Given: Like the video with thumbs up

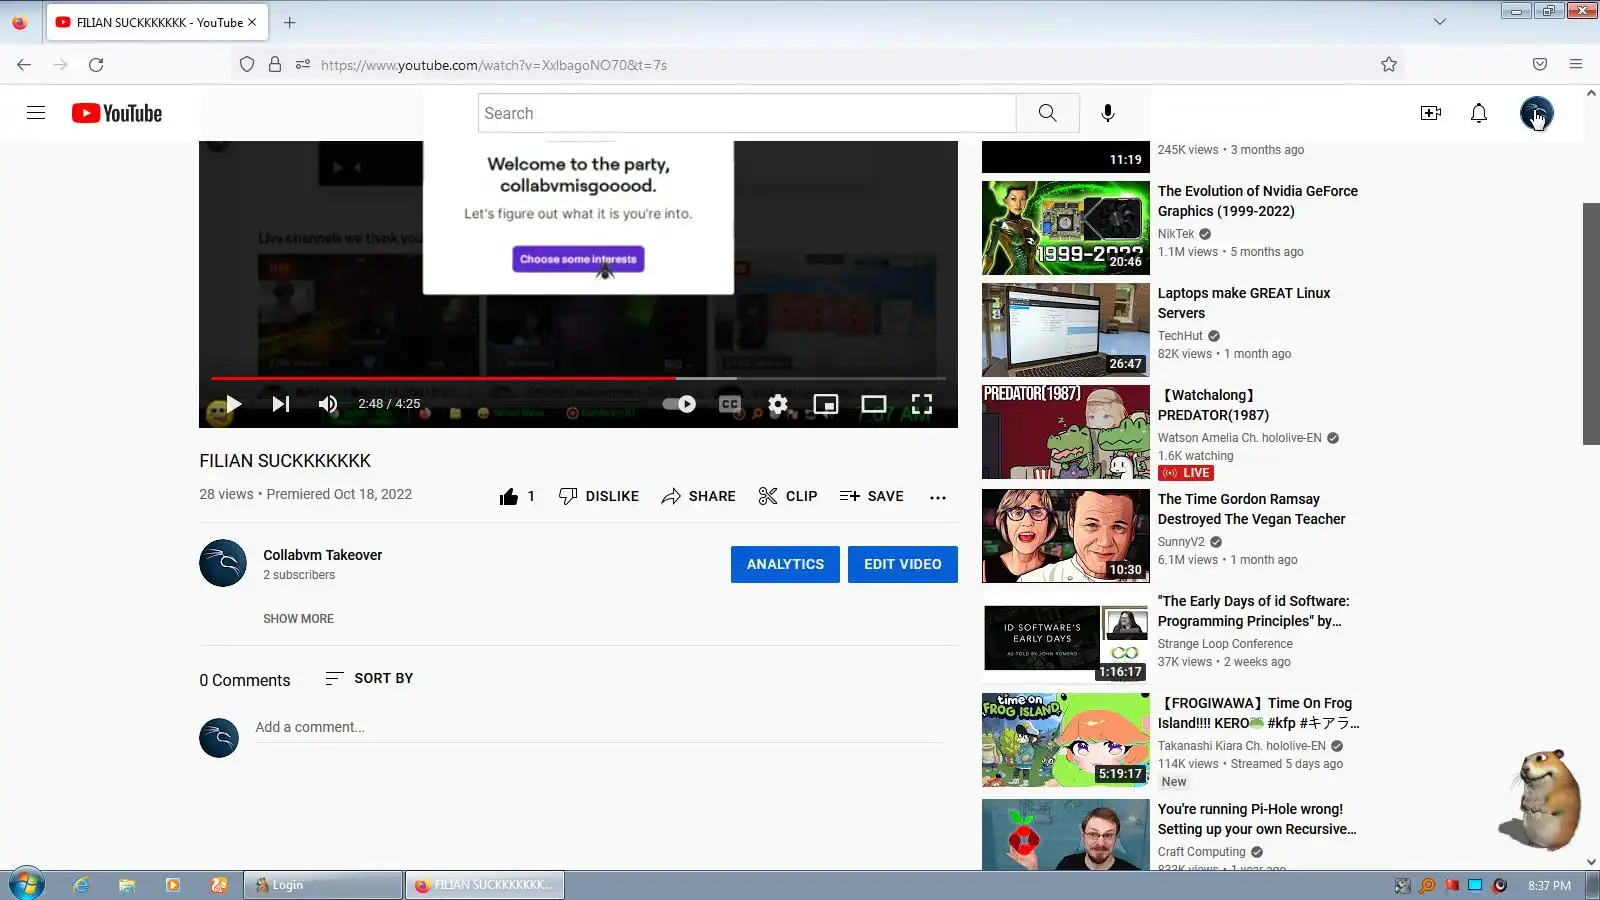Looking at the screenshot, I should 517,496.
